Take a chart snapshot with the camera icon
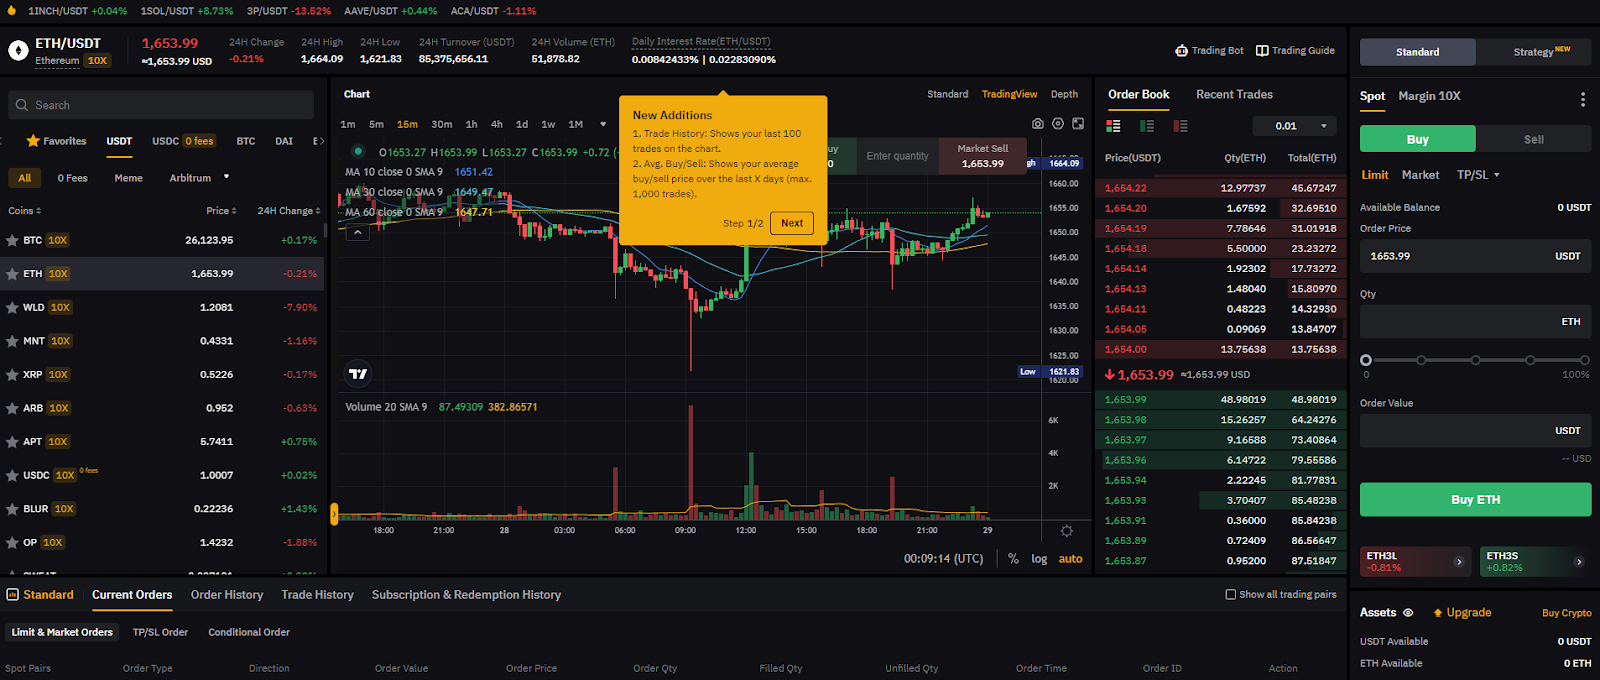 point(1038,124)
